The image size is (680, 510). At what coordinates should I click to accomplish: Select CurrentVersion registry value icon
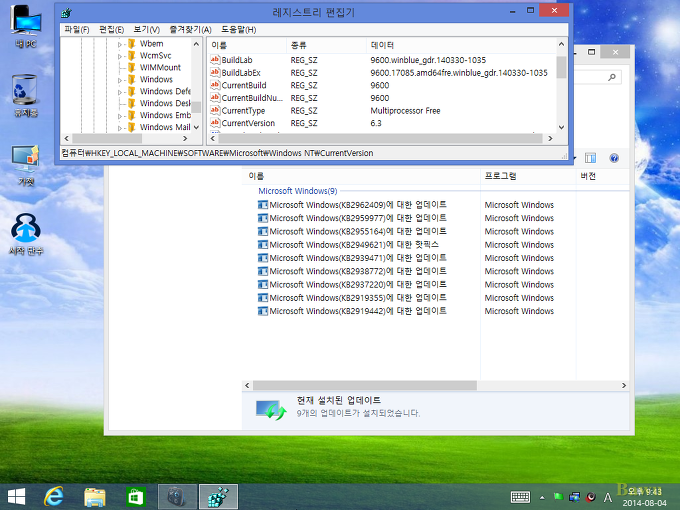(215, 122)
